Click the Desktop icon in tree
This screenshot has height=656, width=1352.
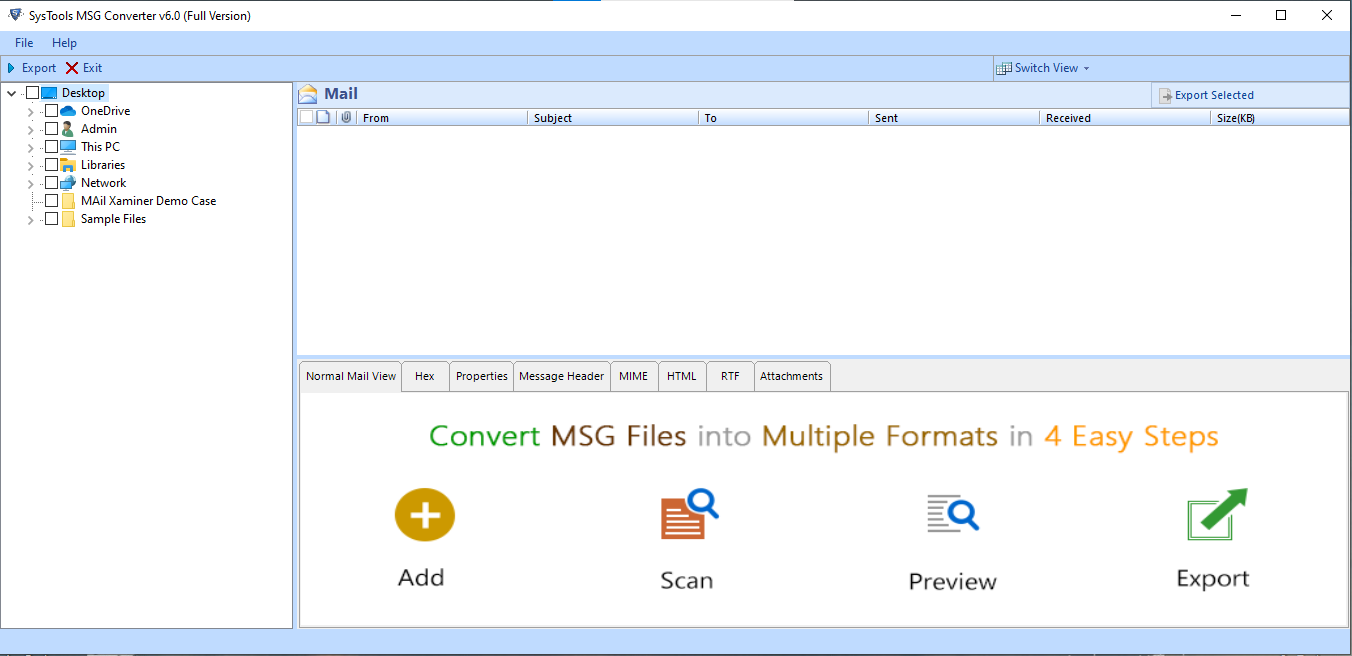point(49,93)
